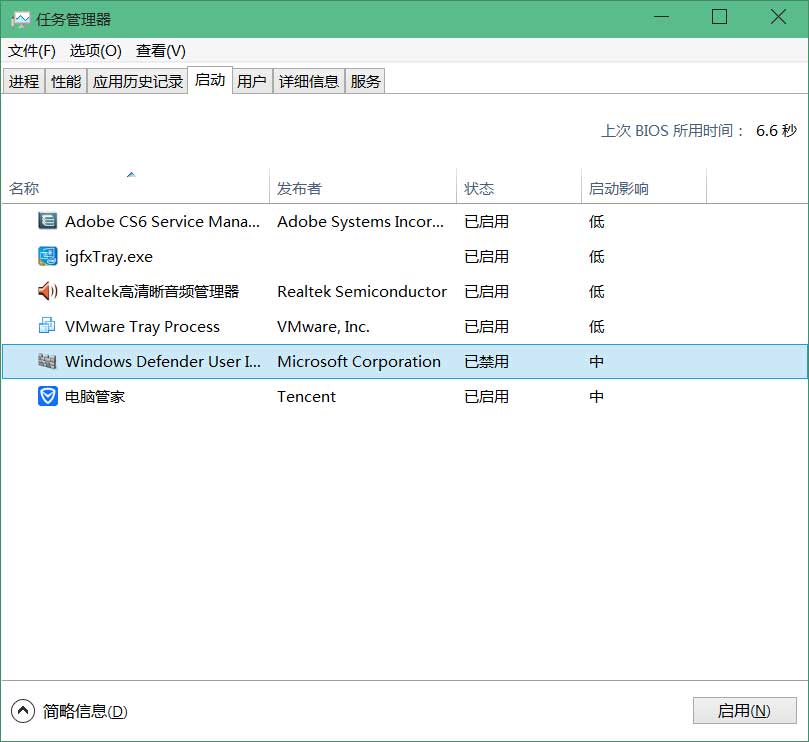Click the 6.6 秒 BIOS time value
Viewport: 809px width, 742px height.
pos(776,131)
